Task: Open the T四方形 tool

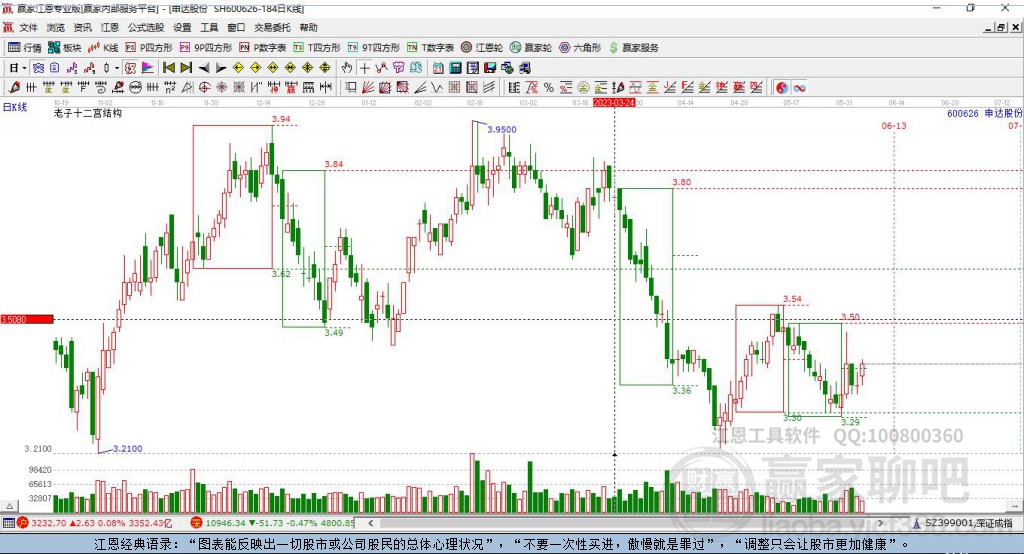Action: (317, 48)
